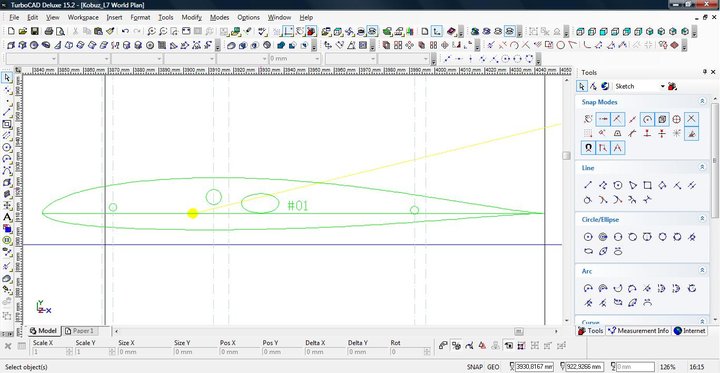This screenshot has width=720, height=373.
Task: Toggle SNAP in the status bar
Action: (x=474, y=367)
